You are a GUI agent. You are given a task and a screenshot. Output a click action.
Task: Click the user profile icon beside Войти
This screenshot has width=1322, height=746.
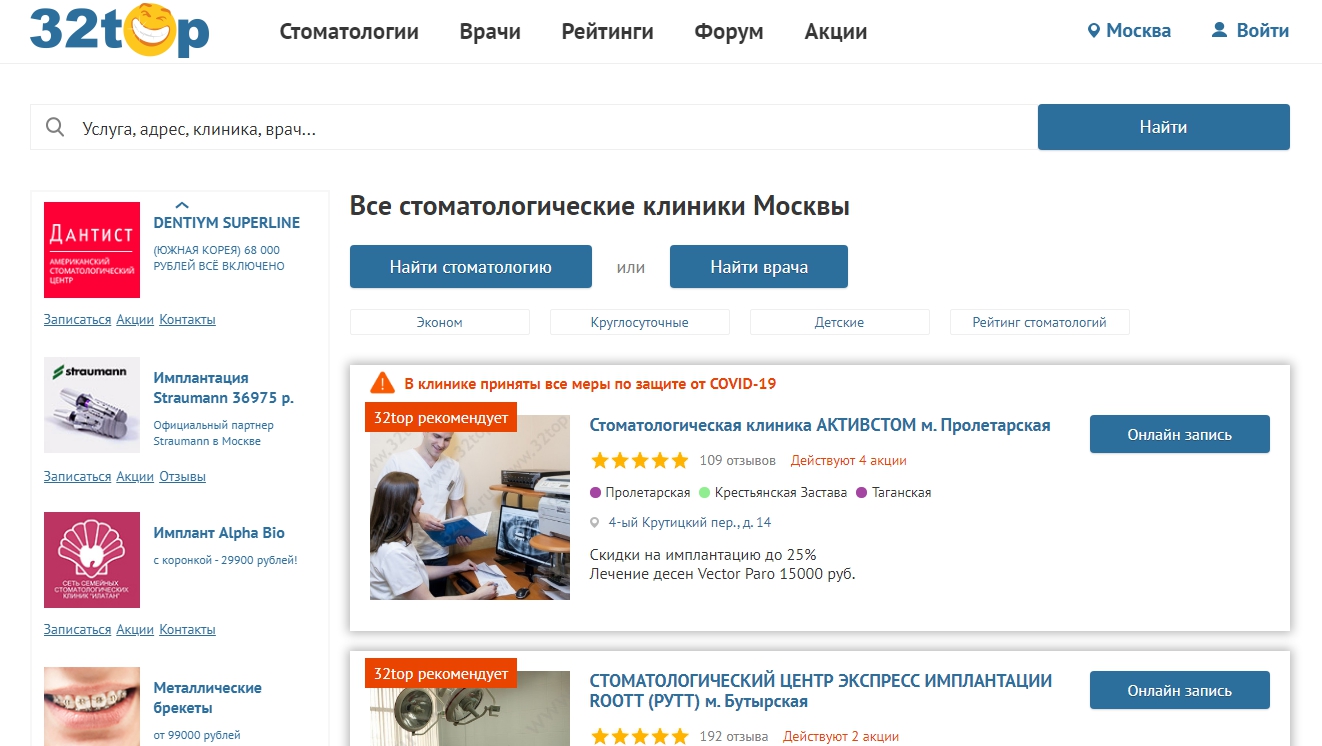click(x=1219, y=31)
